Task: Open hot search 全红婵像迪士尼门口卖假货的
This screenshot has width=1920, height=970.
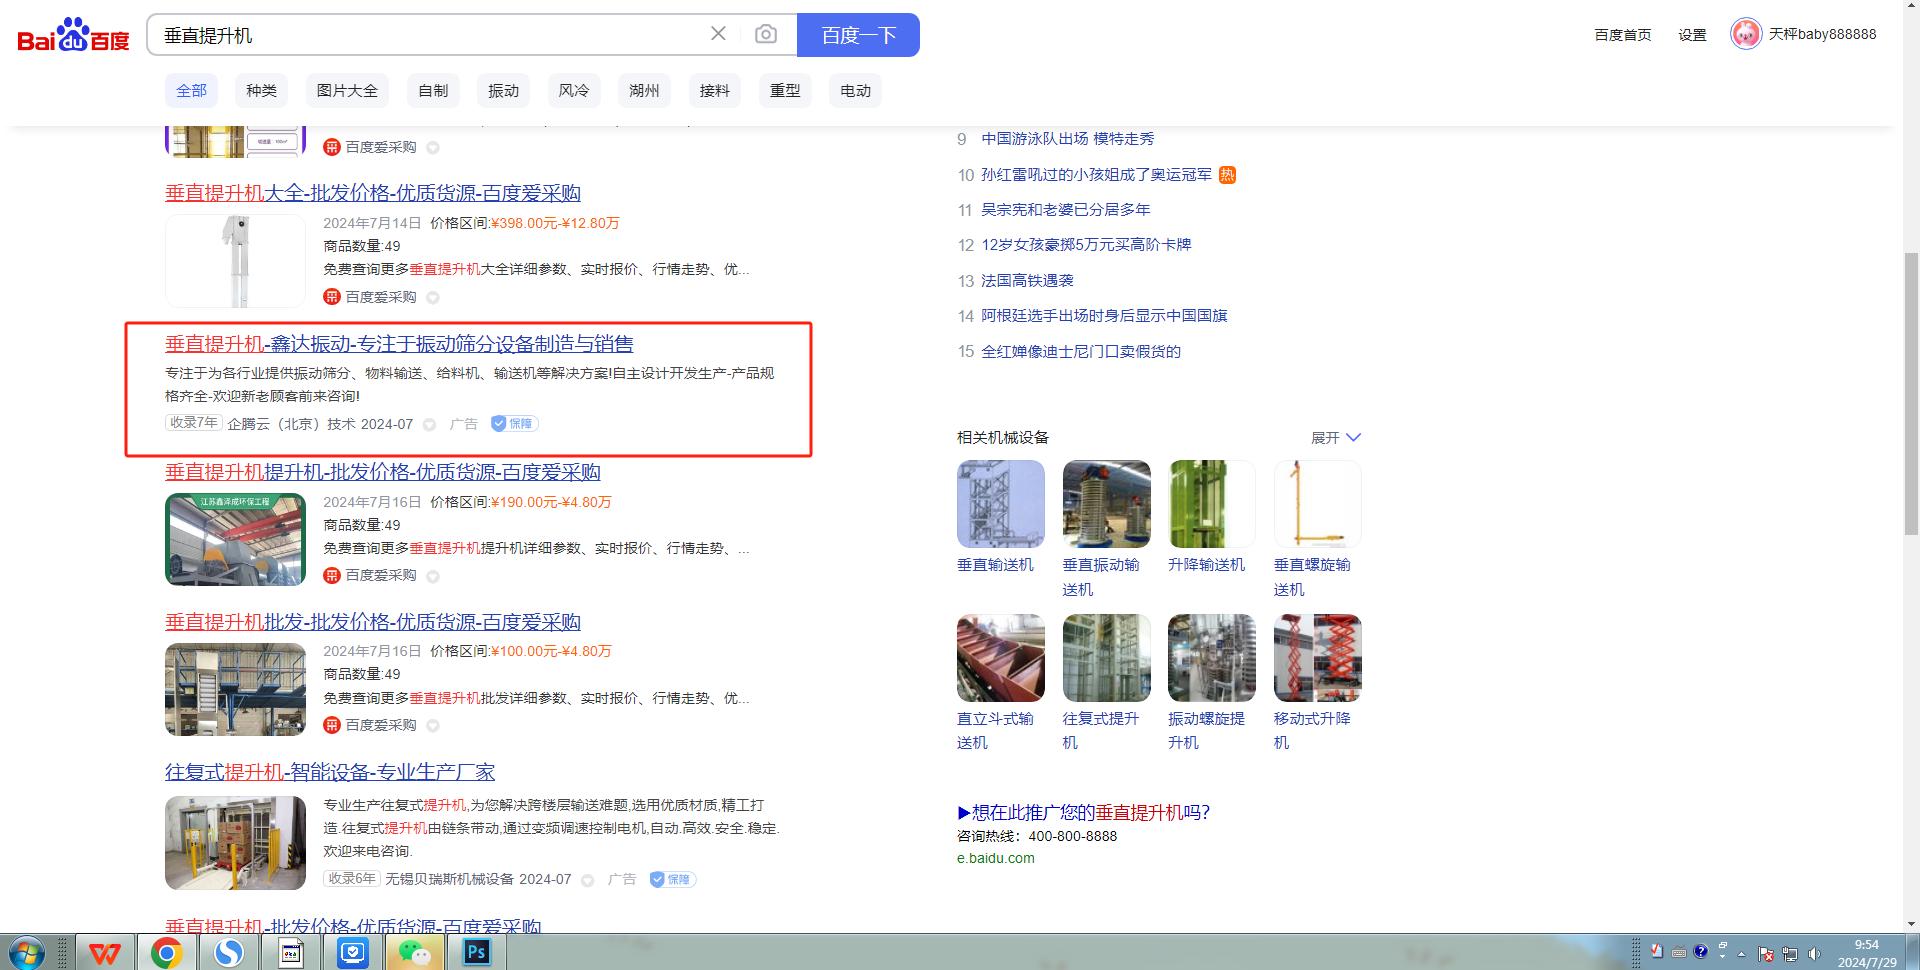Action: [1081, 352]
